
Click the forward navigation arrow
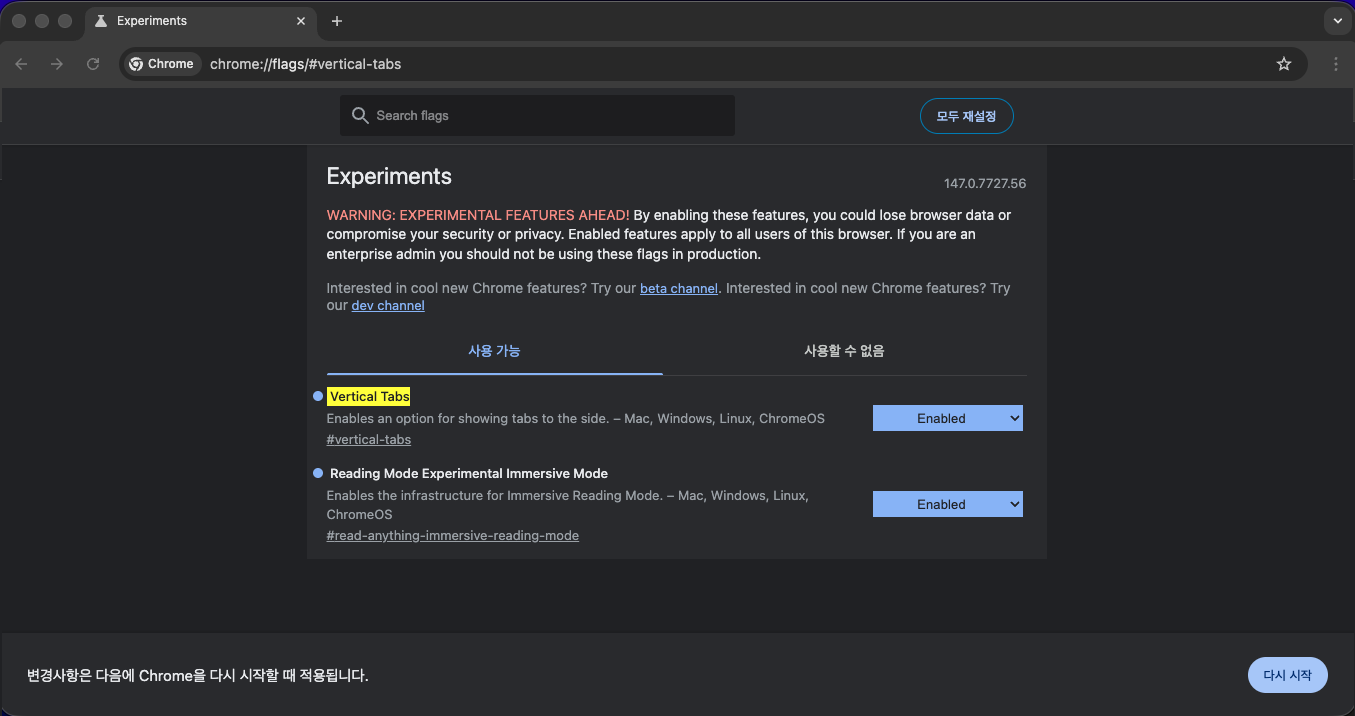pos(57,64)
